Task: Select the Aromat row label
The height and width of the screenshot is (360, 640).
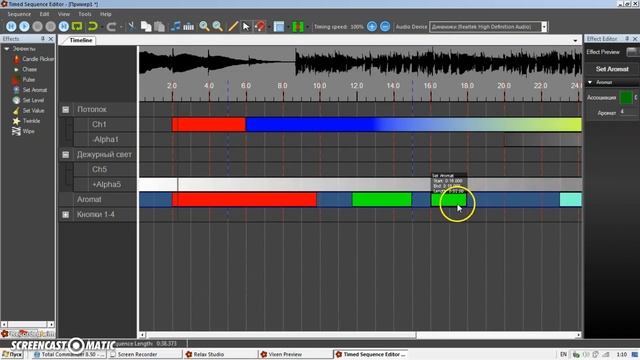Action: point(89,200)
